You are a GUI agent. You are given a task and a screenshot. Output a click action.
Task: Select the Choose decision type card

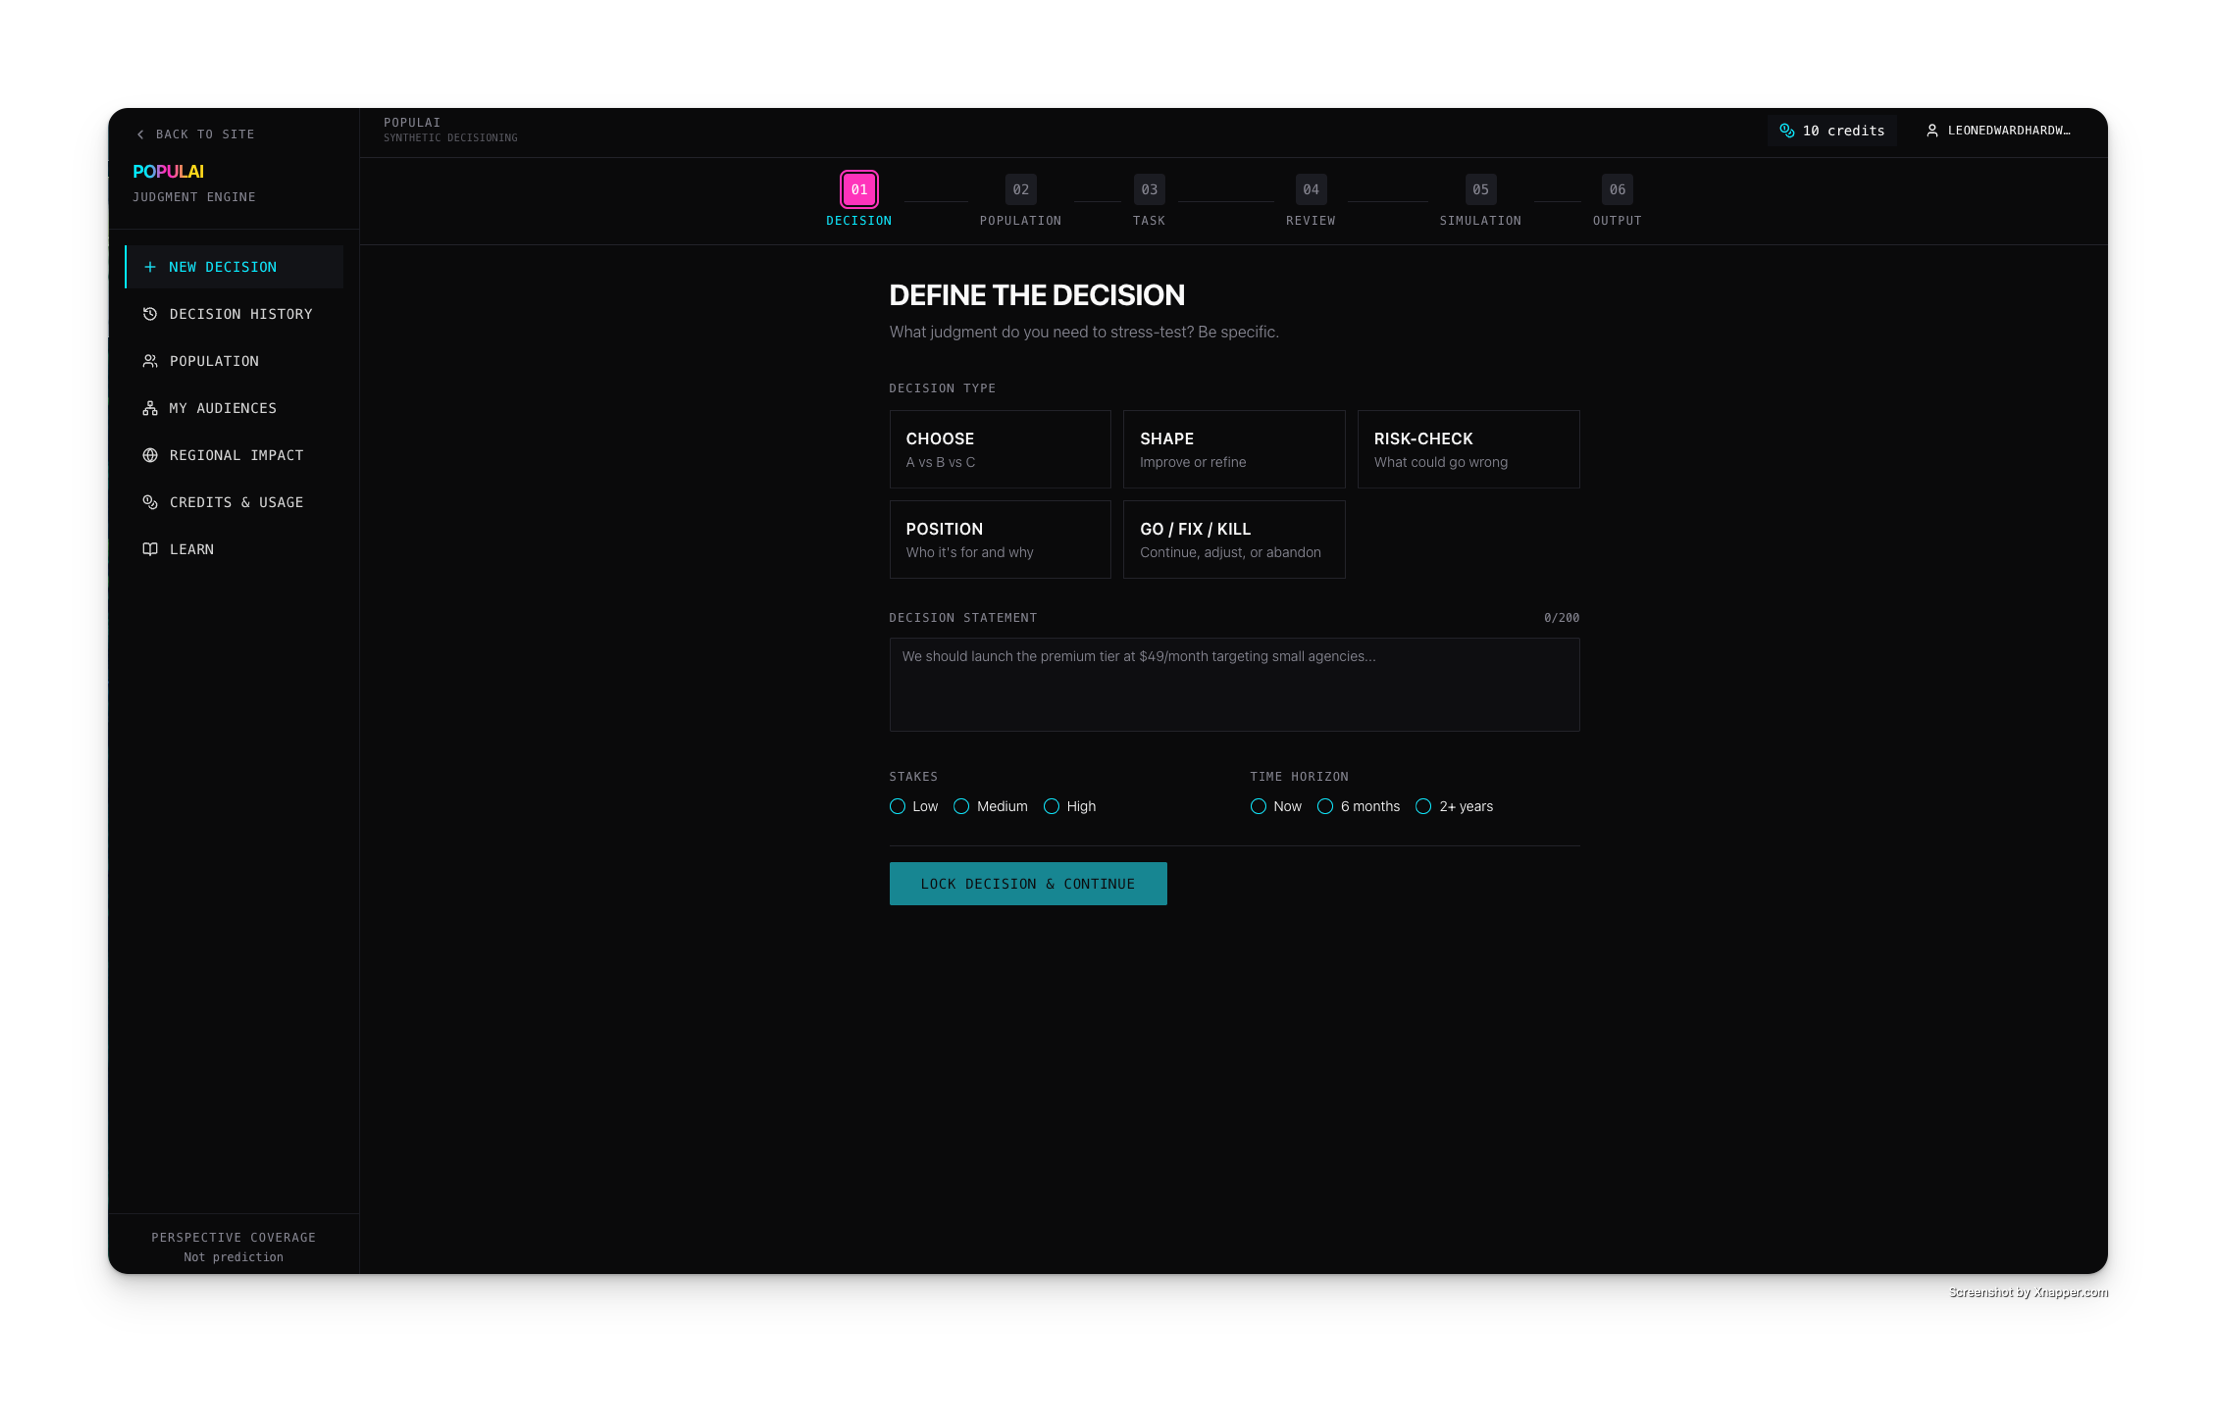point(1000,449)
